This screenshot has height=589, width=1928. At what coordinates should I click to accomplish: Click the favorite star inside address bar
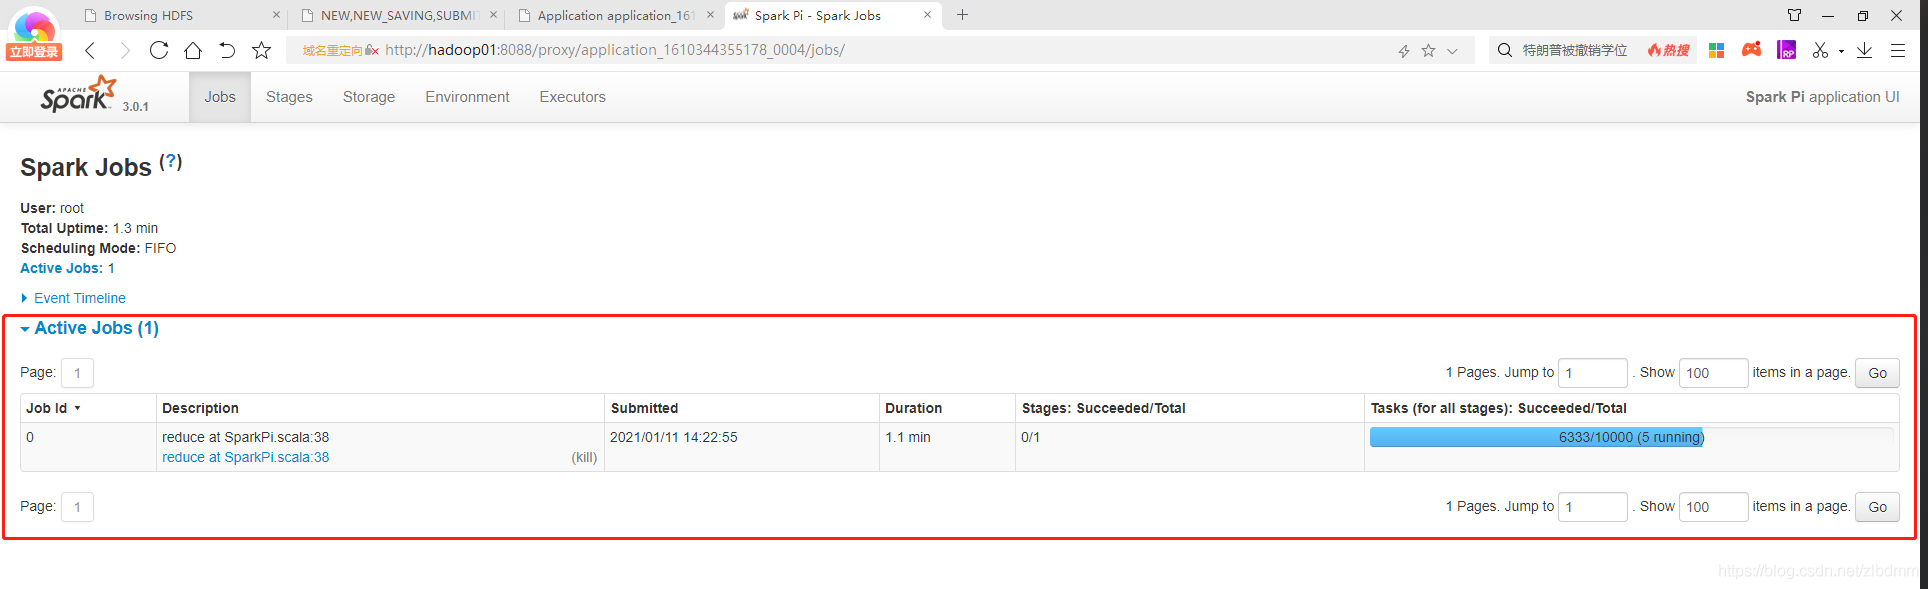(x=1428, y=51)
